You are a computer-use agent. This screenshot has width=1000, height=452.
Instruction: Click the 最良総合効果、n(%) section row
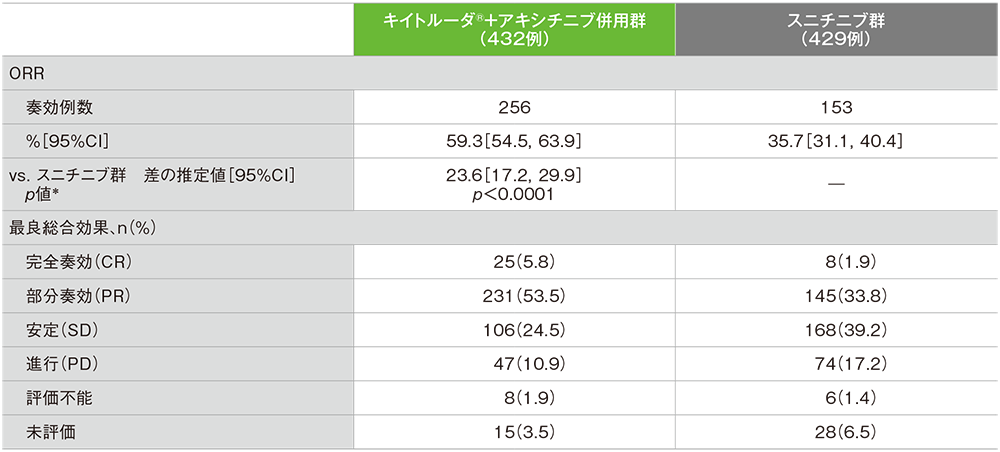[x=500, y=228]
